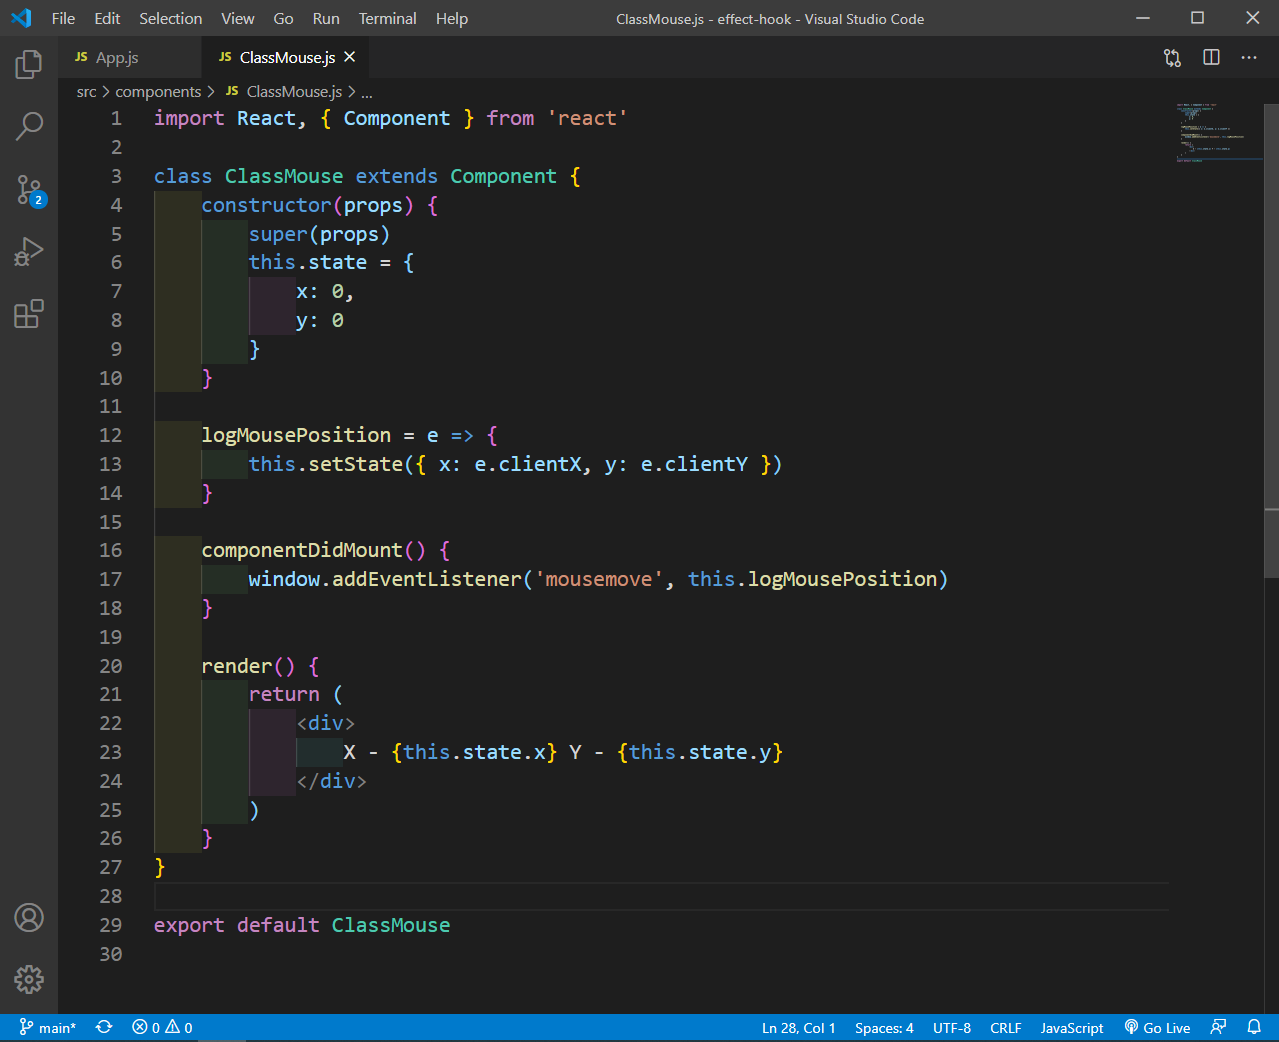Open the View menu
The image size is (1279, 1042).
pos(237,18)
